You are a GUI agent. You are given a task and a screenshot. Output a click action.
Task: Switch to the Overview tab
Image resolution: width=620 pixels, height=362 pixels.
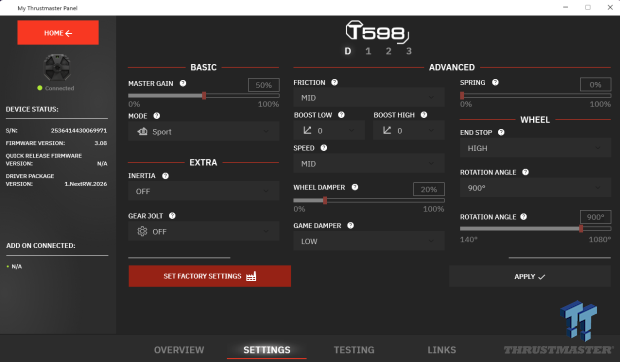[x=179, y=350]
